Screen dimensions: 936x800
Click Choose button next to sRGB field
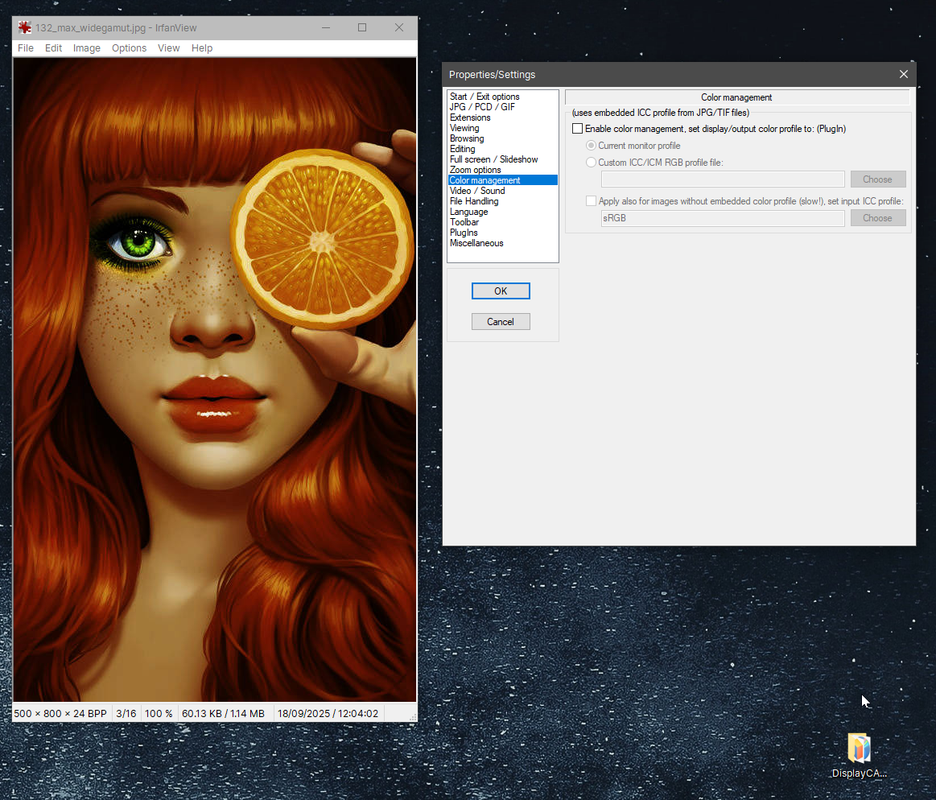pyautogui.click(x=878, y=218)
